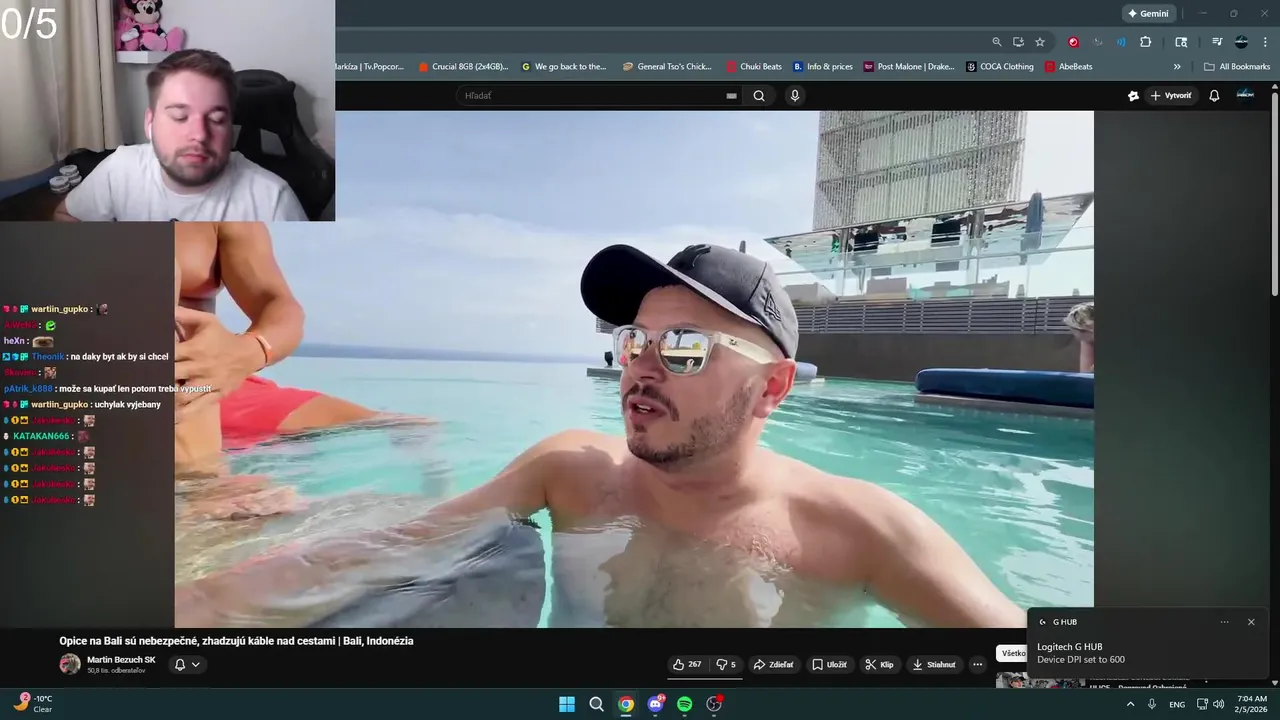The image size is (1280, 720).
Task: Open Spotify from the taskbar
Action: tap(685, 704)
